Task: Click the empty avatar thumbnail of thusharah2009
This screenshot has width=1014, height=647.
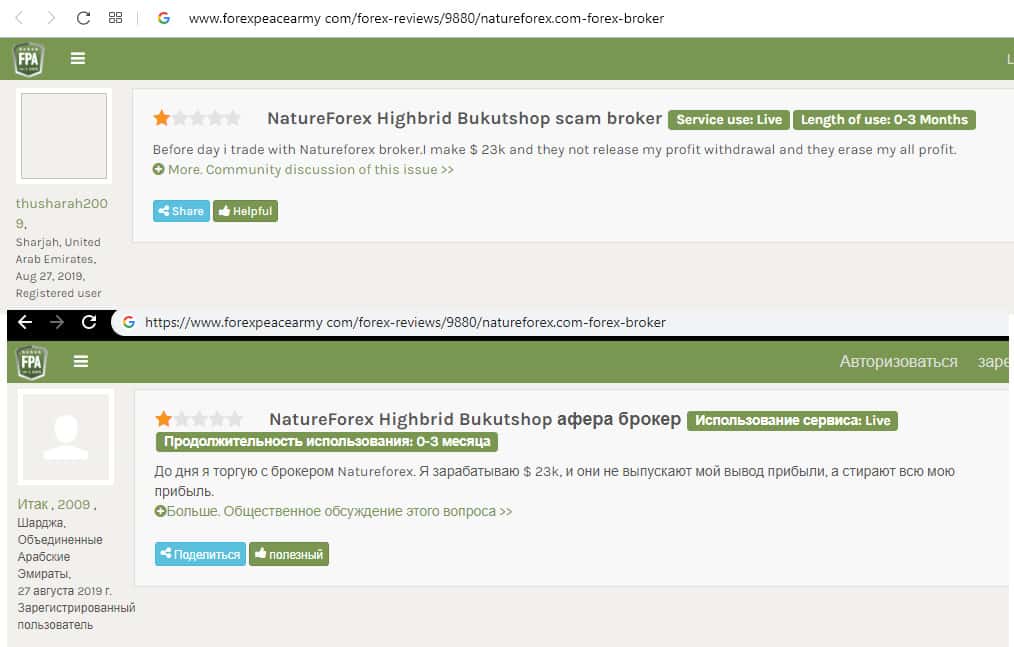Action: click(63, 137)
